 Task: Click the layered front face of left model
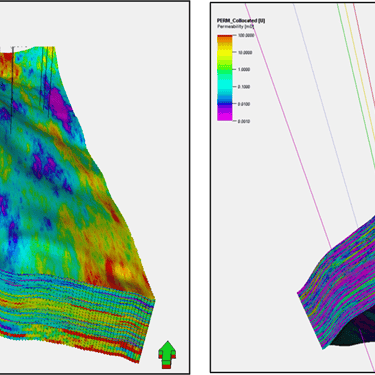pos(77,313)
